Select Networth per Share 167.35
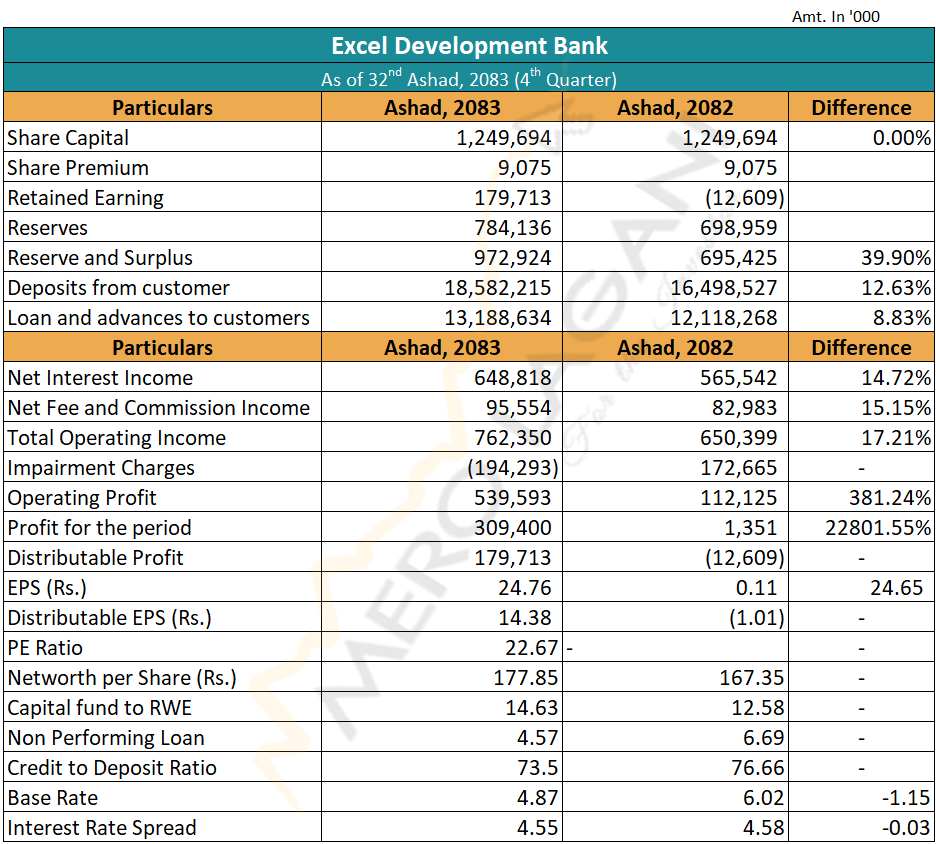The image size is (936, 844). 752,678
